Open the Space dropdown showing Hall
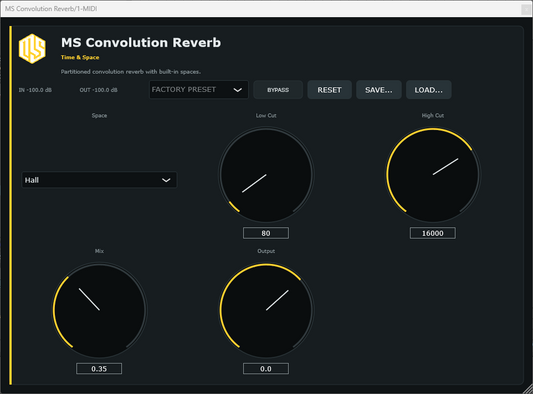This screenshot has height=394, width=533. [x=99, y=180]
